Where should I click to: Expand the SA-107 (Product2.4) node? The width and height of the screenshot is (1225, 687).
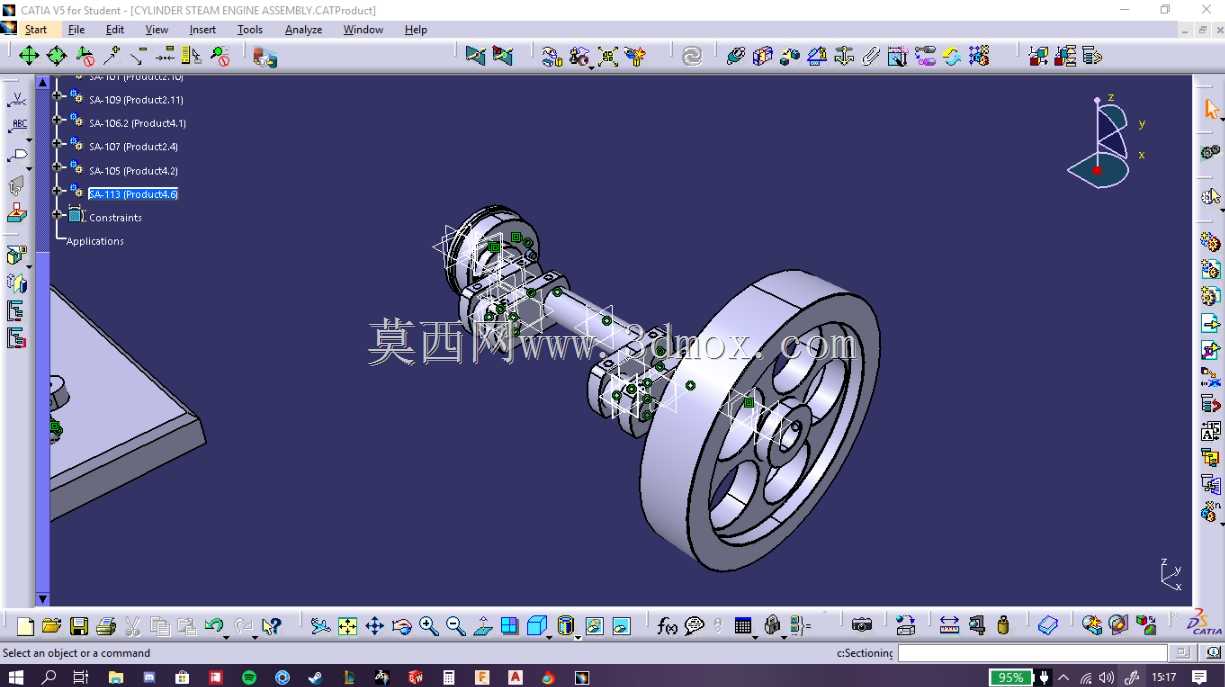59,144
